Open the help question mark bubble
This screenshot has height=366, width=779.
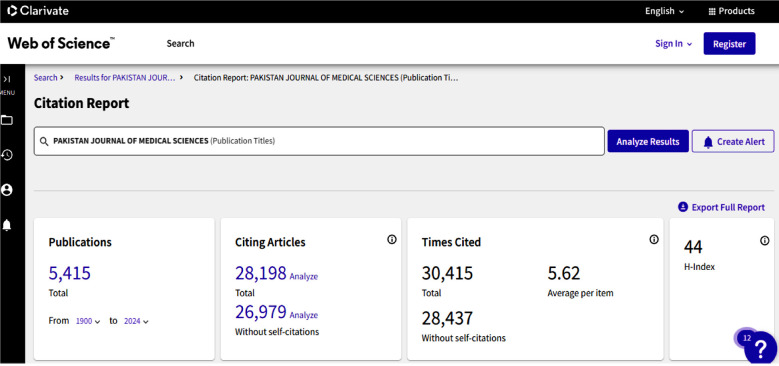coord(760,348)
